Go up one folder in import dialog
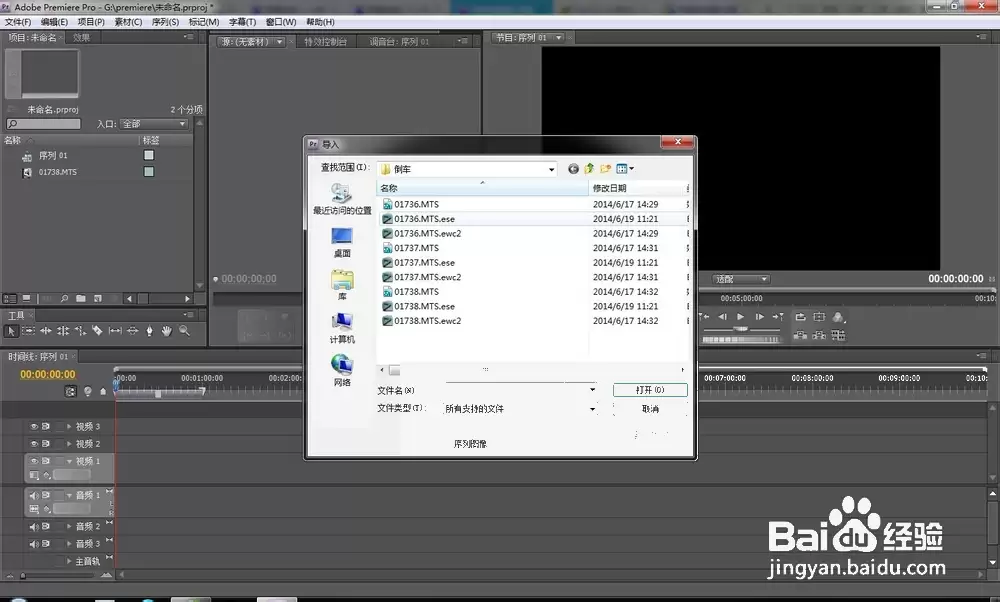This screenshot has width=1000, height=602. coord(589,168)
